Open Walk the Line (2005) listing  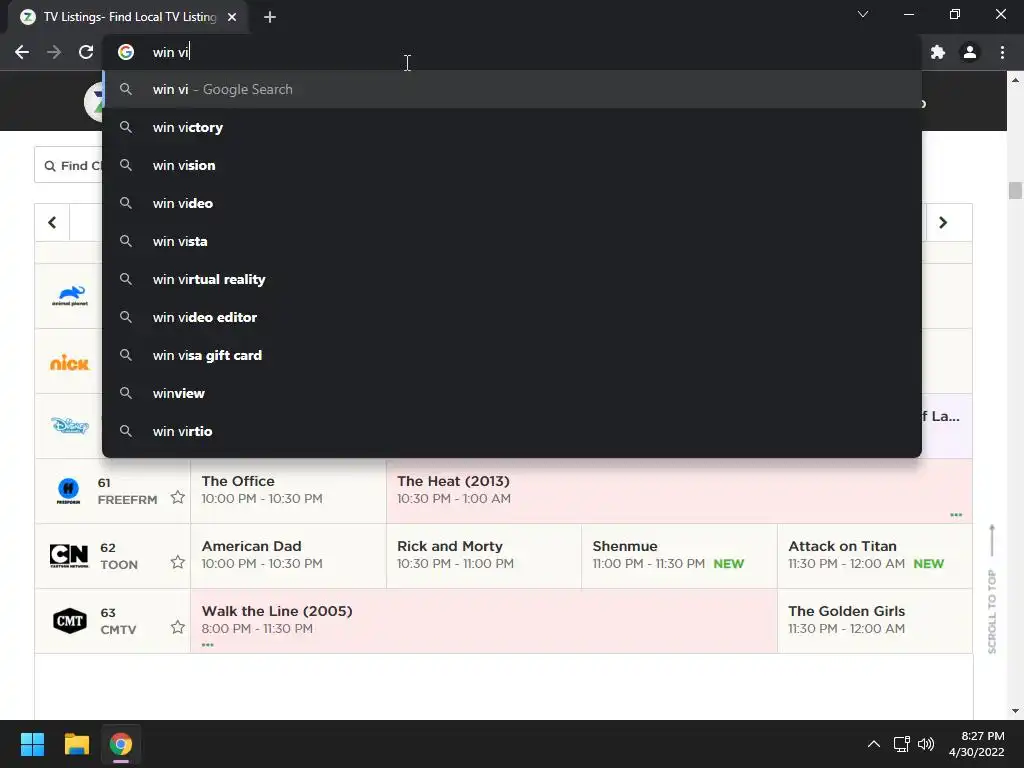tap(484, 620)
